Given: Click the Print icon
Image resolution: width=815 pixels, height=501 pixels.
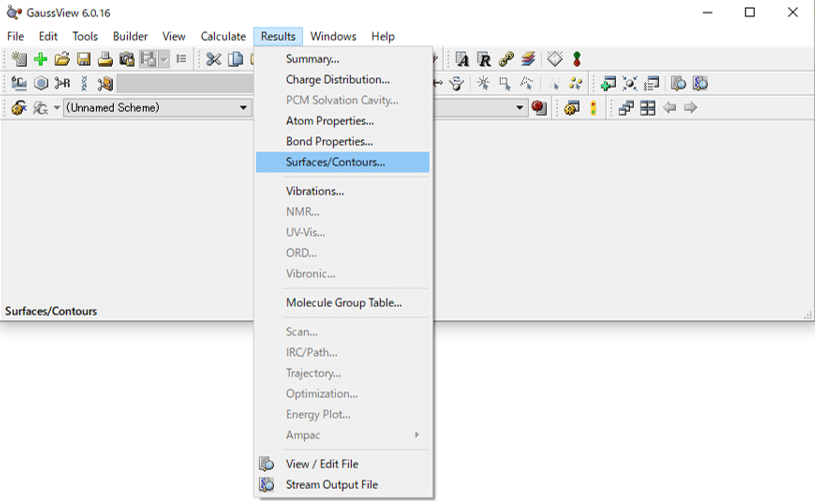Looking at the screenshot, I should click(x=105, y=59).
